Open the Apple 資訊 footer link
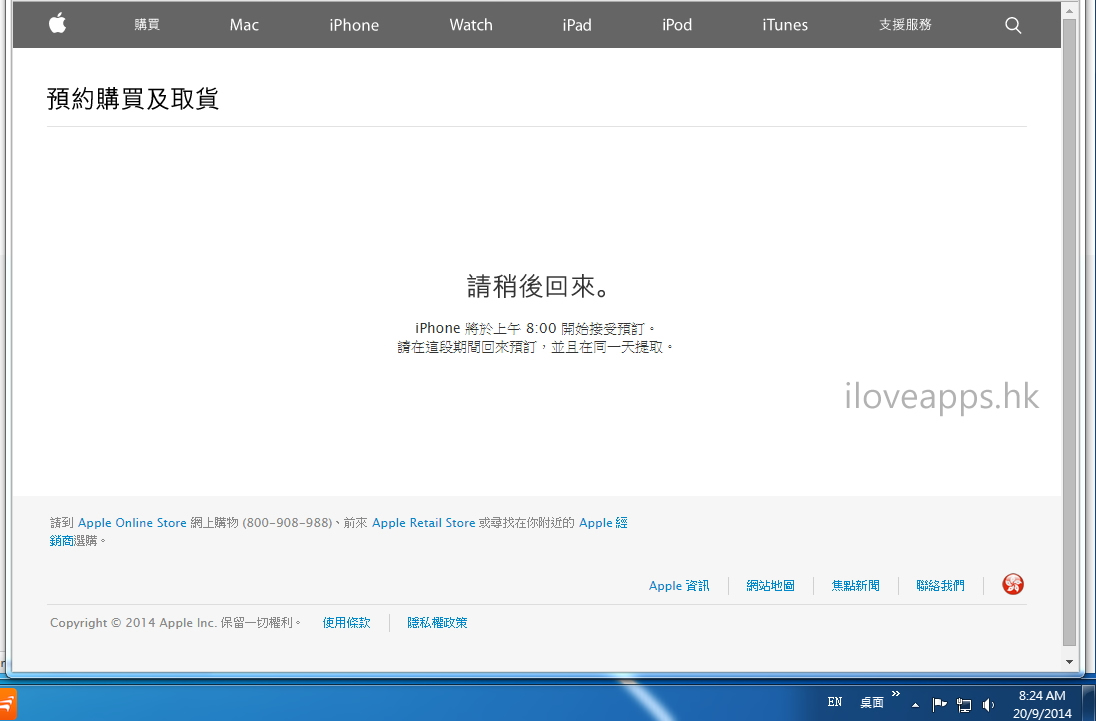The image size is (1096, 721). pos(679,585)
